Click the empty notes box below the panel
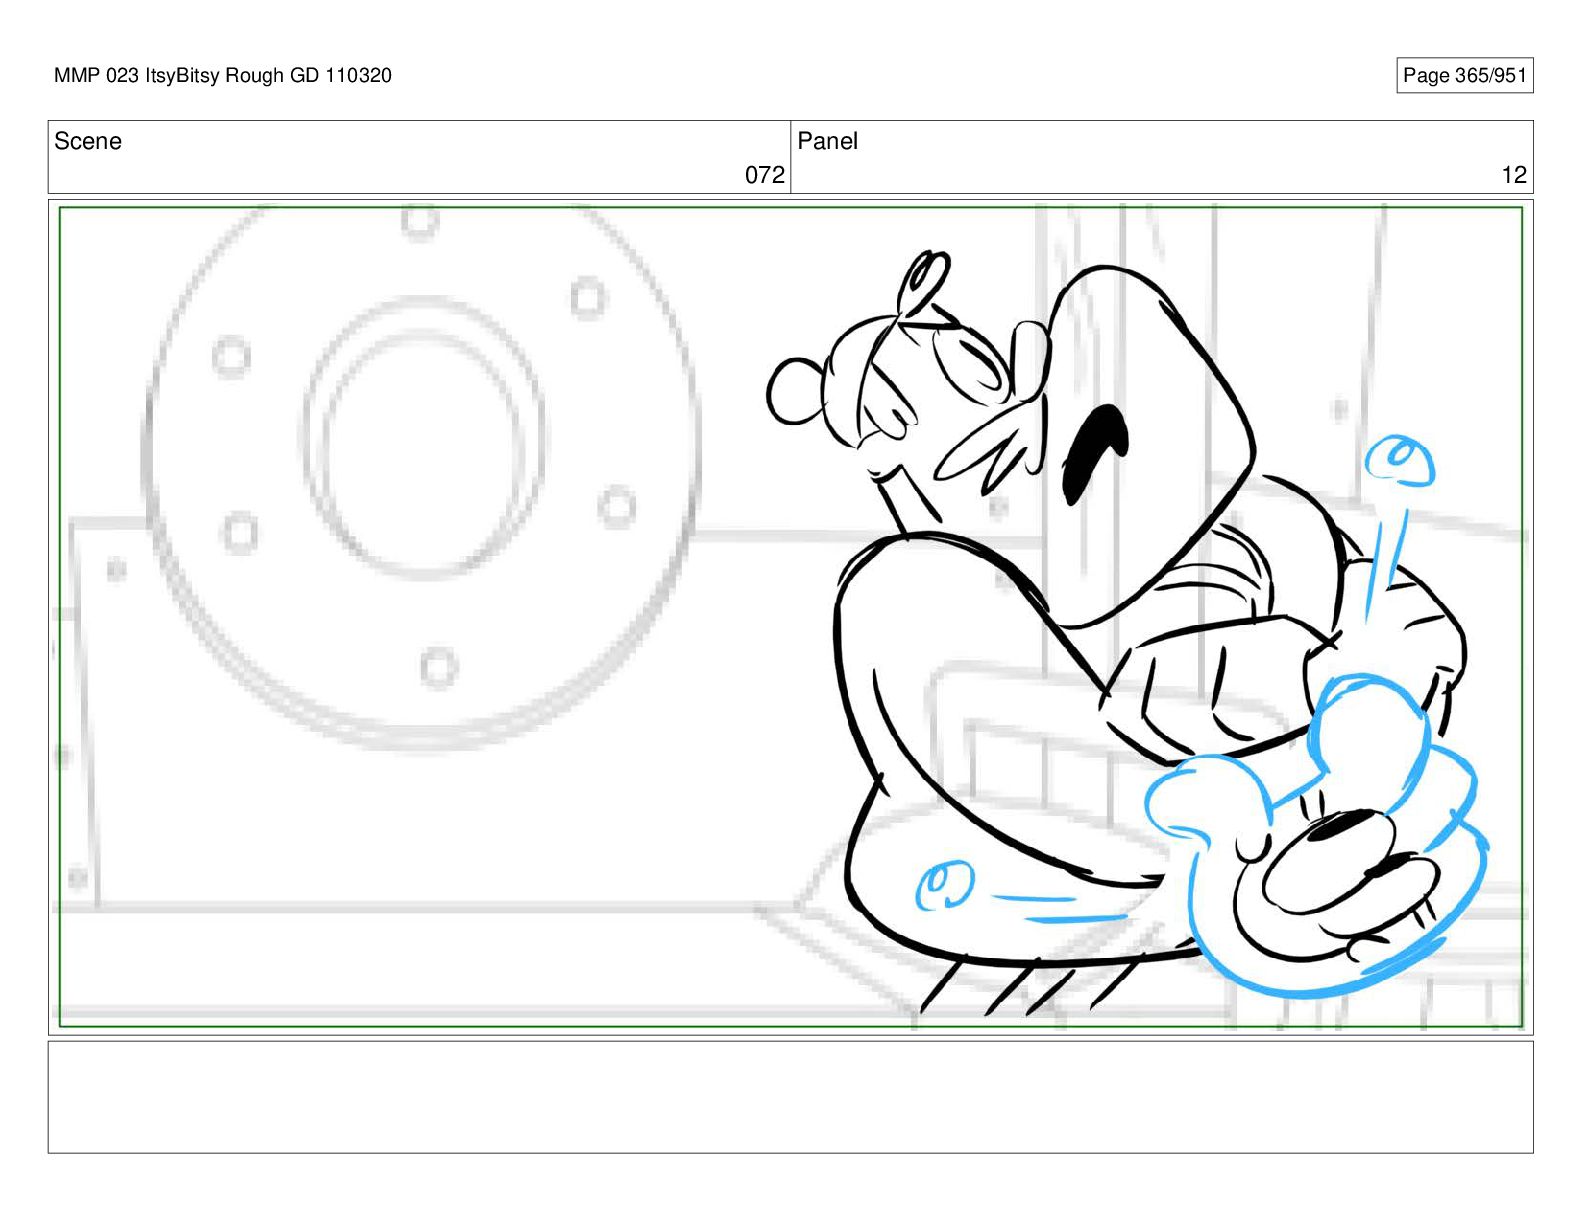Image resolution: width=1582 pixels, height=1225 pixels. [x=790, y=1097]
